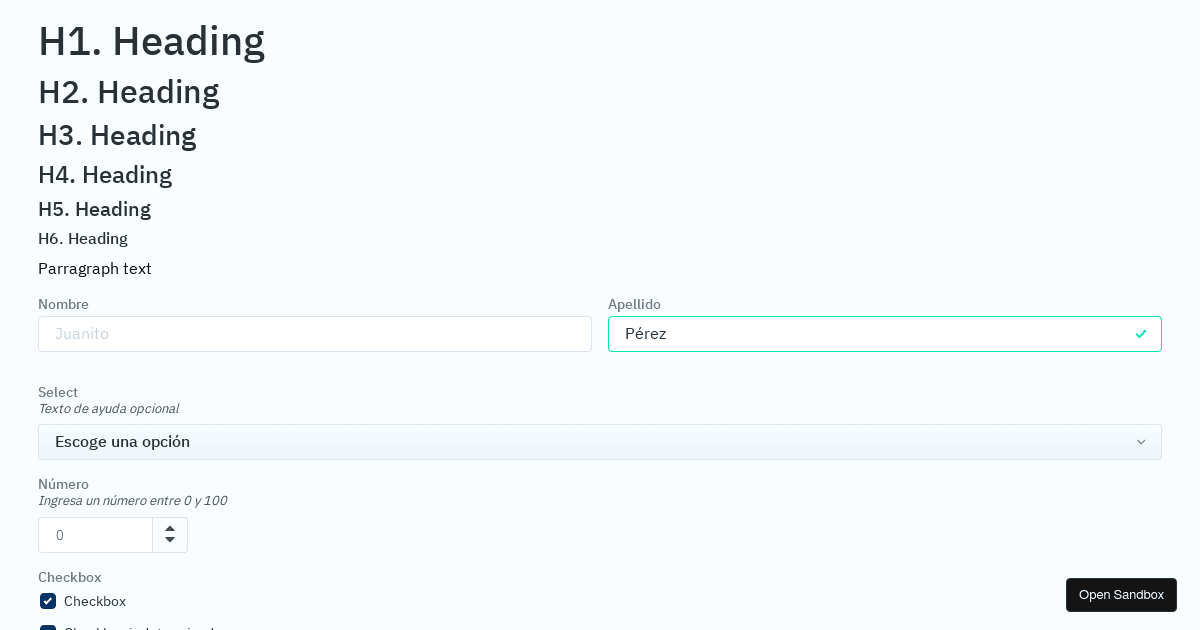Select the H1 Heading text
The height and width of the screenshot is (630, 1200).
pyautogui.click(x=151, y=41)
